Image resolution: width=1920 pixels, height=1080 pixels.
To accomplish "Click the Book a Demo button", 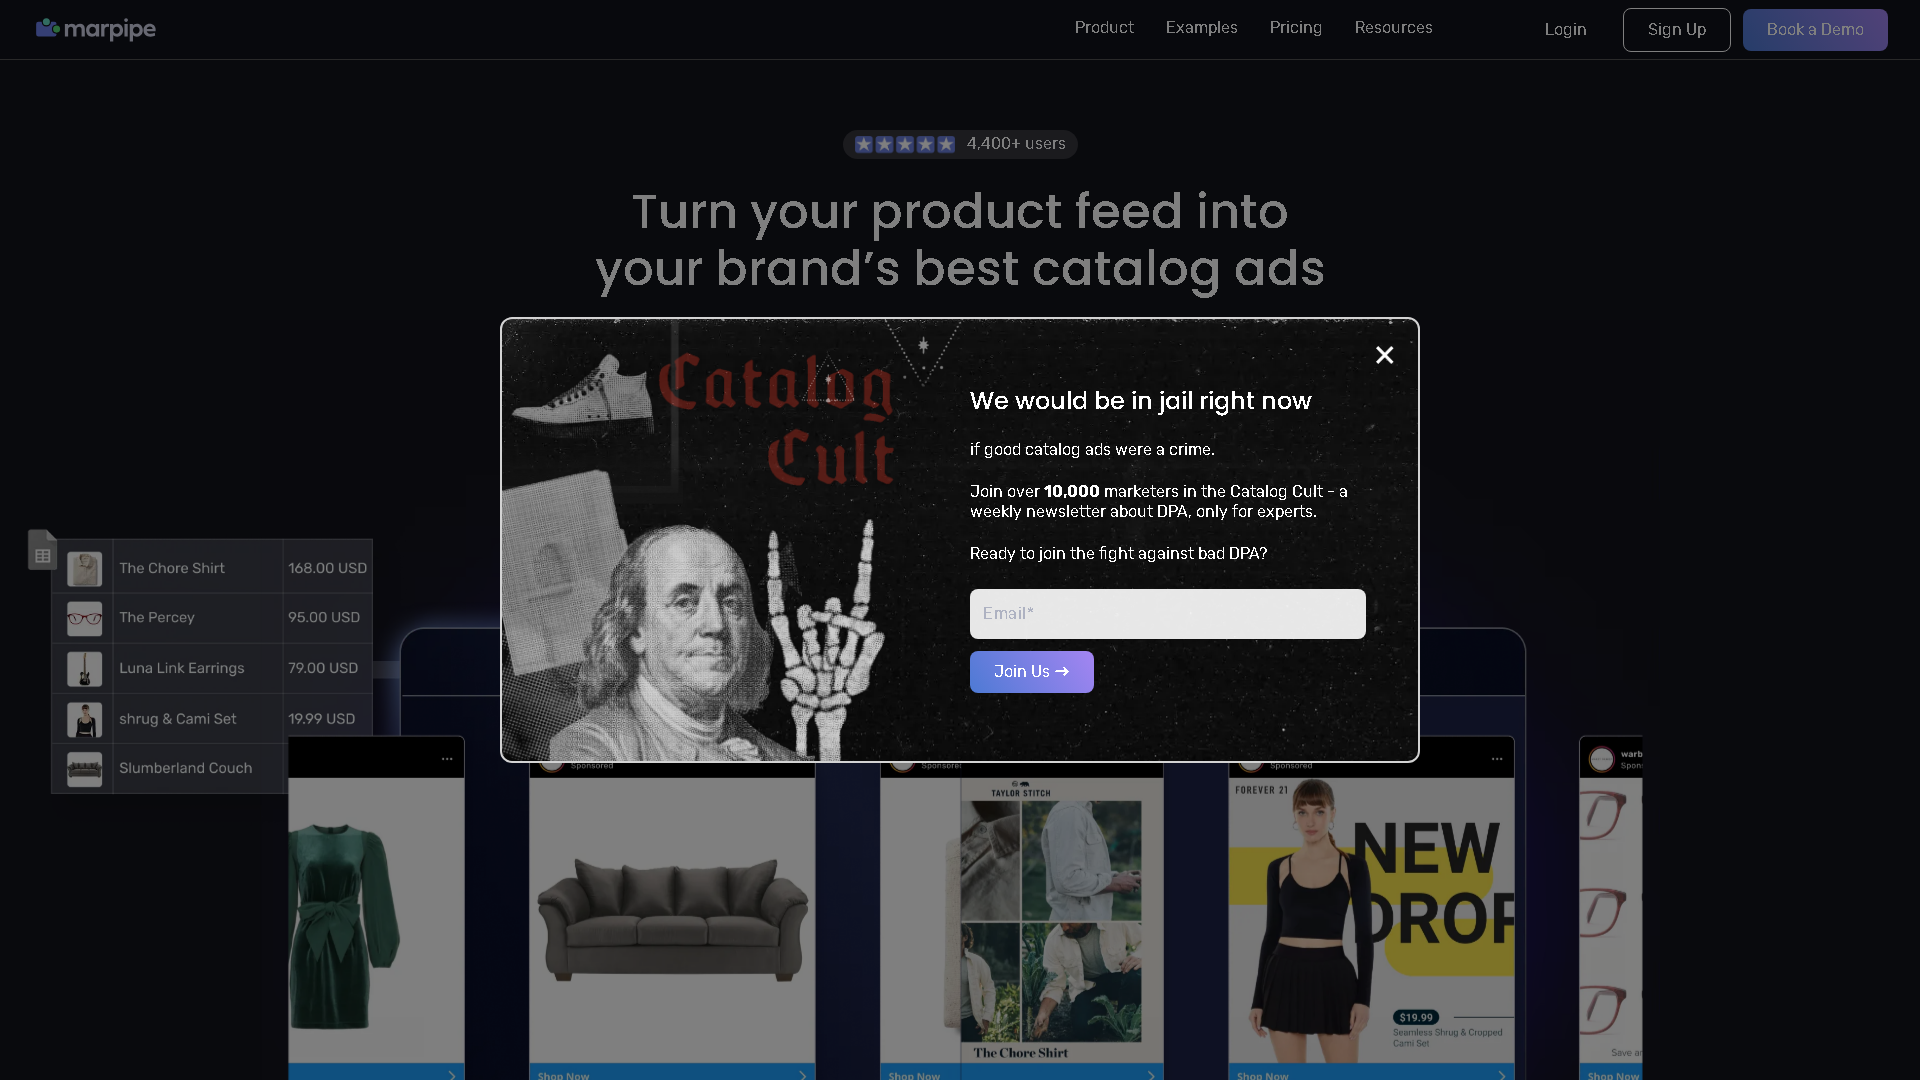I will click(x=1815, y=30).
